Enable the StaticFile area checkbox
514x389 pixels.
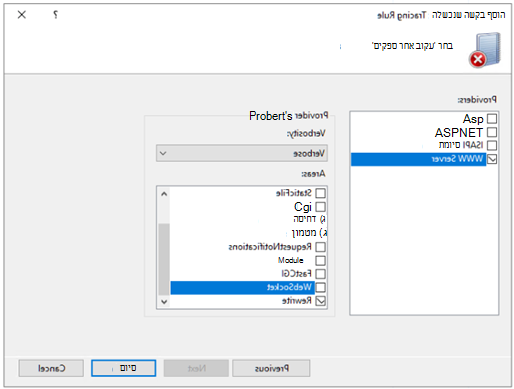coord(320,193)
